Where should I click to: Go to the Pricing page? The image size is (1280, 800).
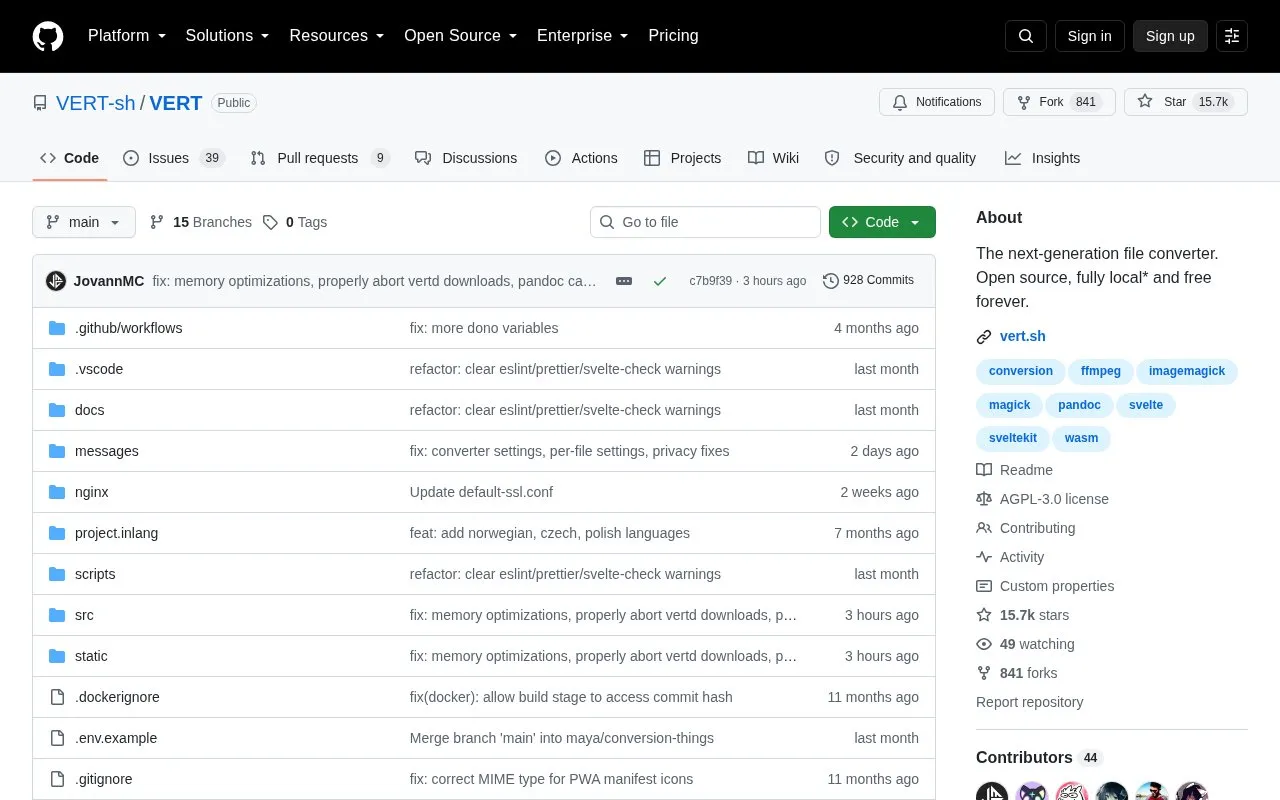click(x=673, y=36)
